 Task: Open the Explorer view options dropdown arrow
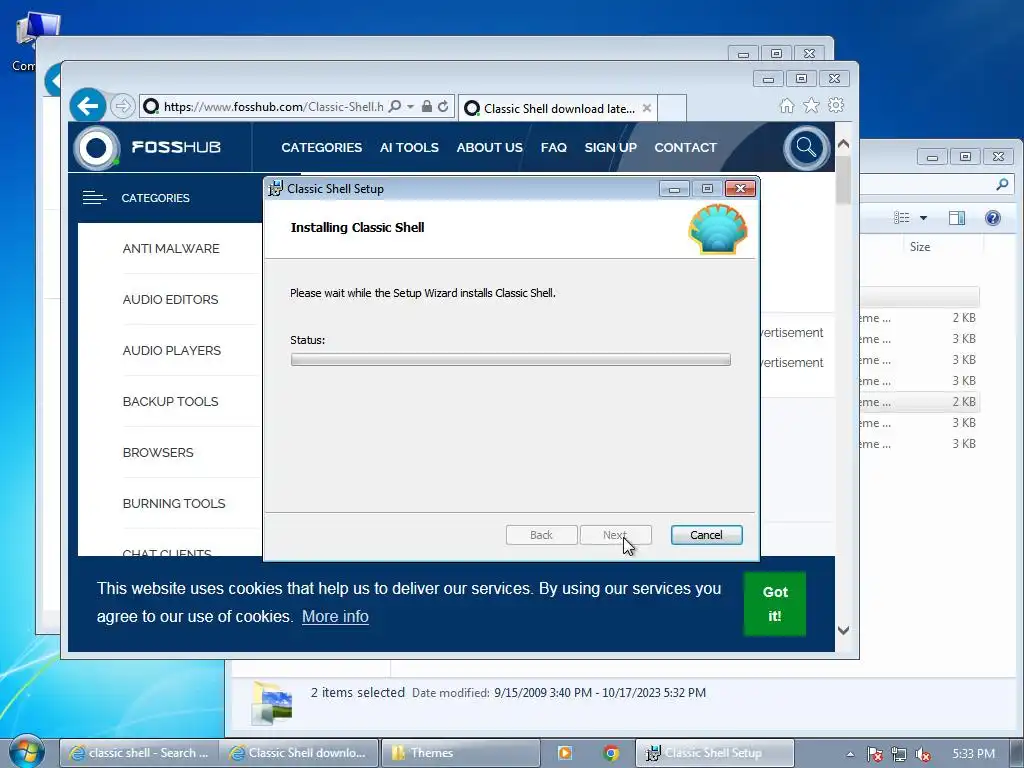pyautogui.click(x=923, y=217)
